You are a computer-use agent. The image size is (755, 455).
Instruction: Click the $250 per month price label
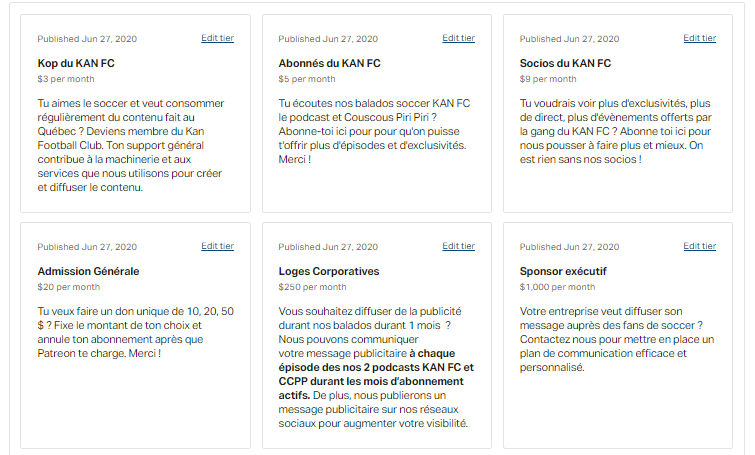(312, 287)
